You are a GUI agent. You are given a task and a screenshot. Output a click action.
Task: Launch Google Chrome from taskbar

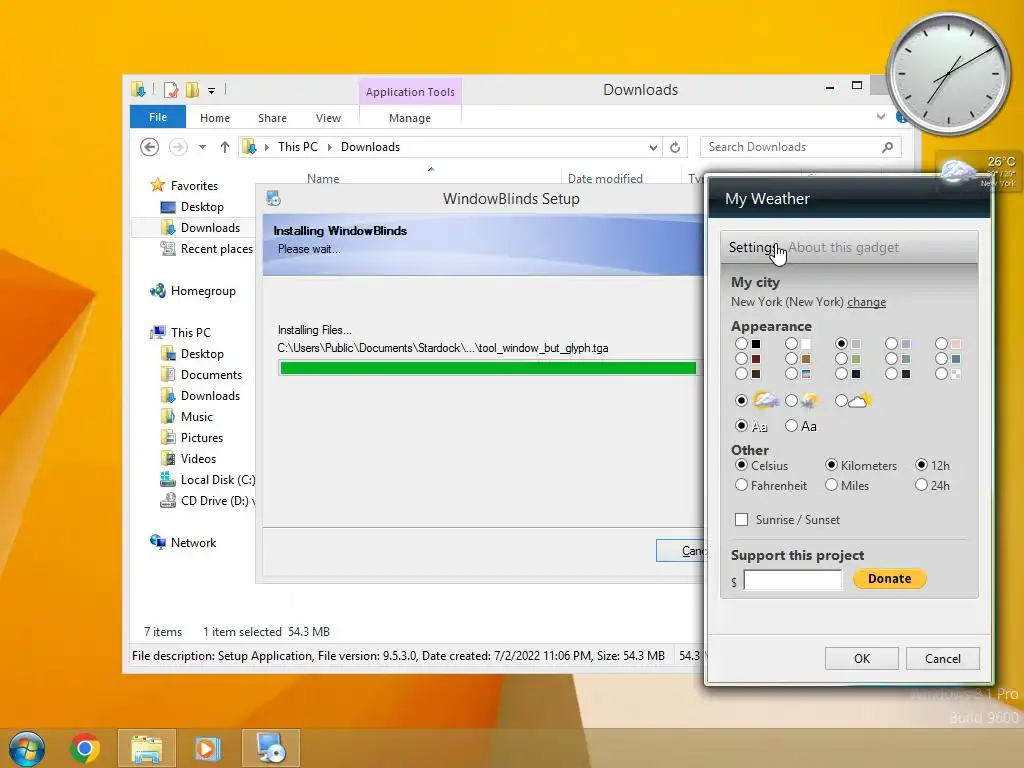coord(85,748)
